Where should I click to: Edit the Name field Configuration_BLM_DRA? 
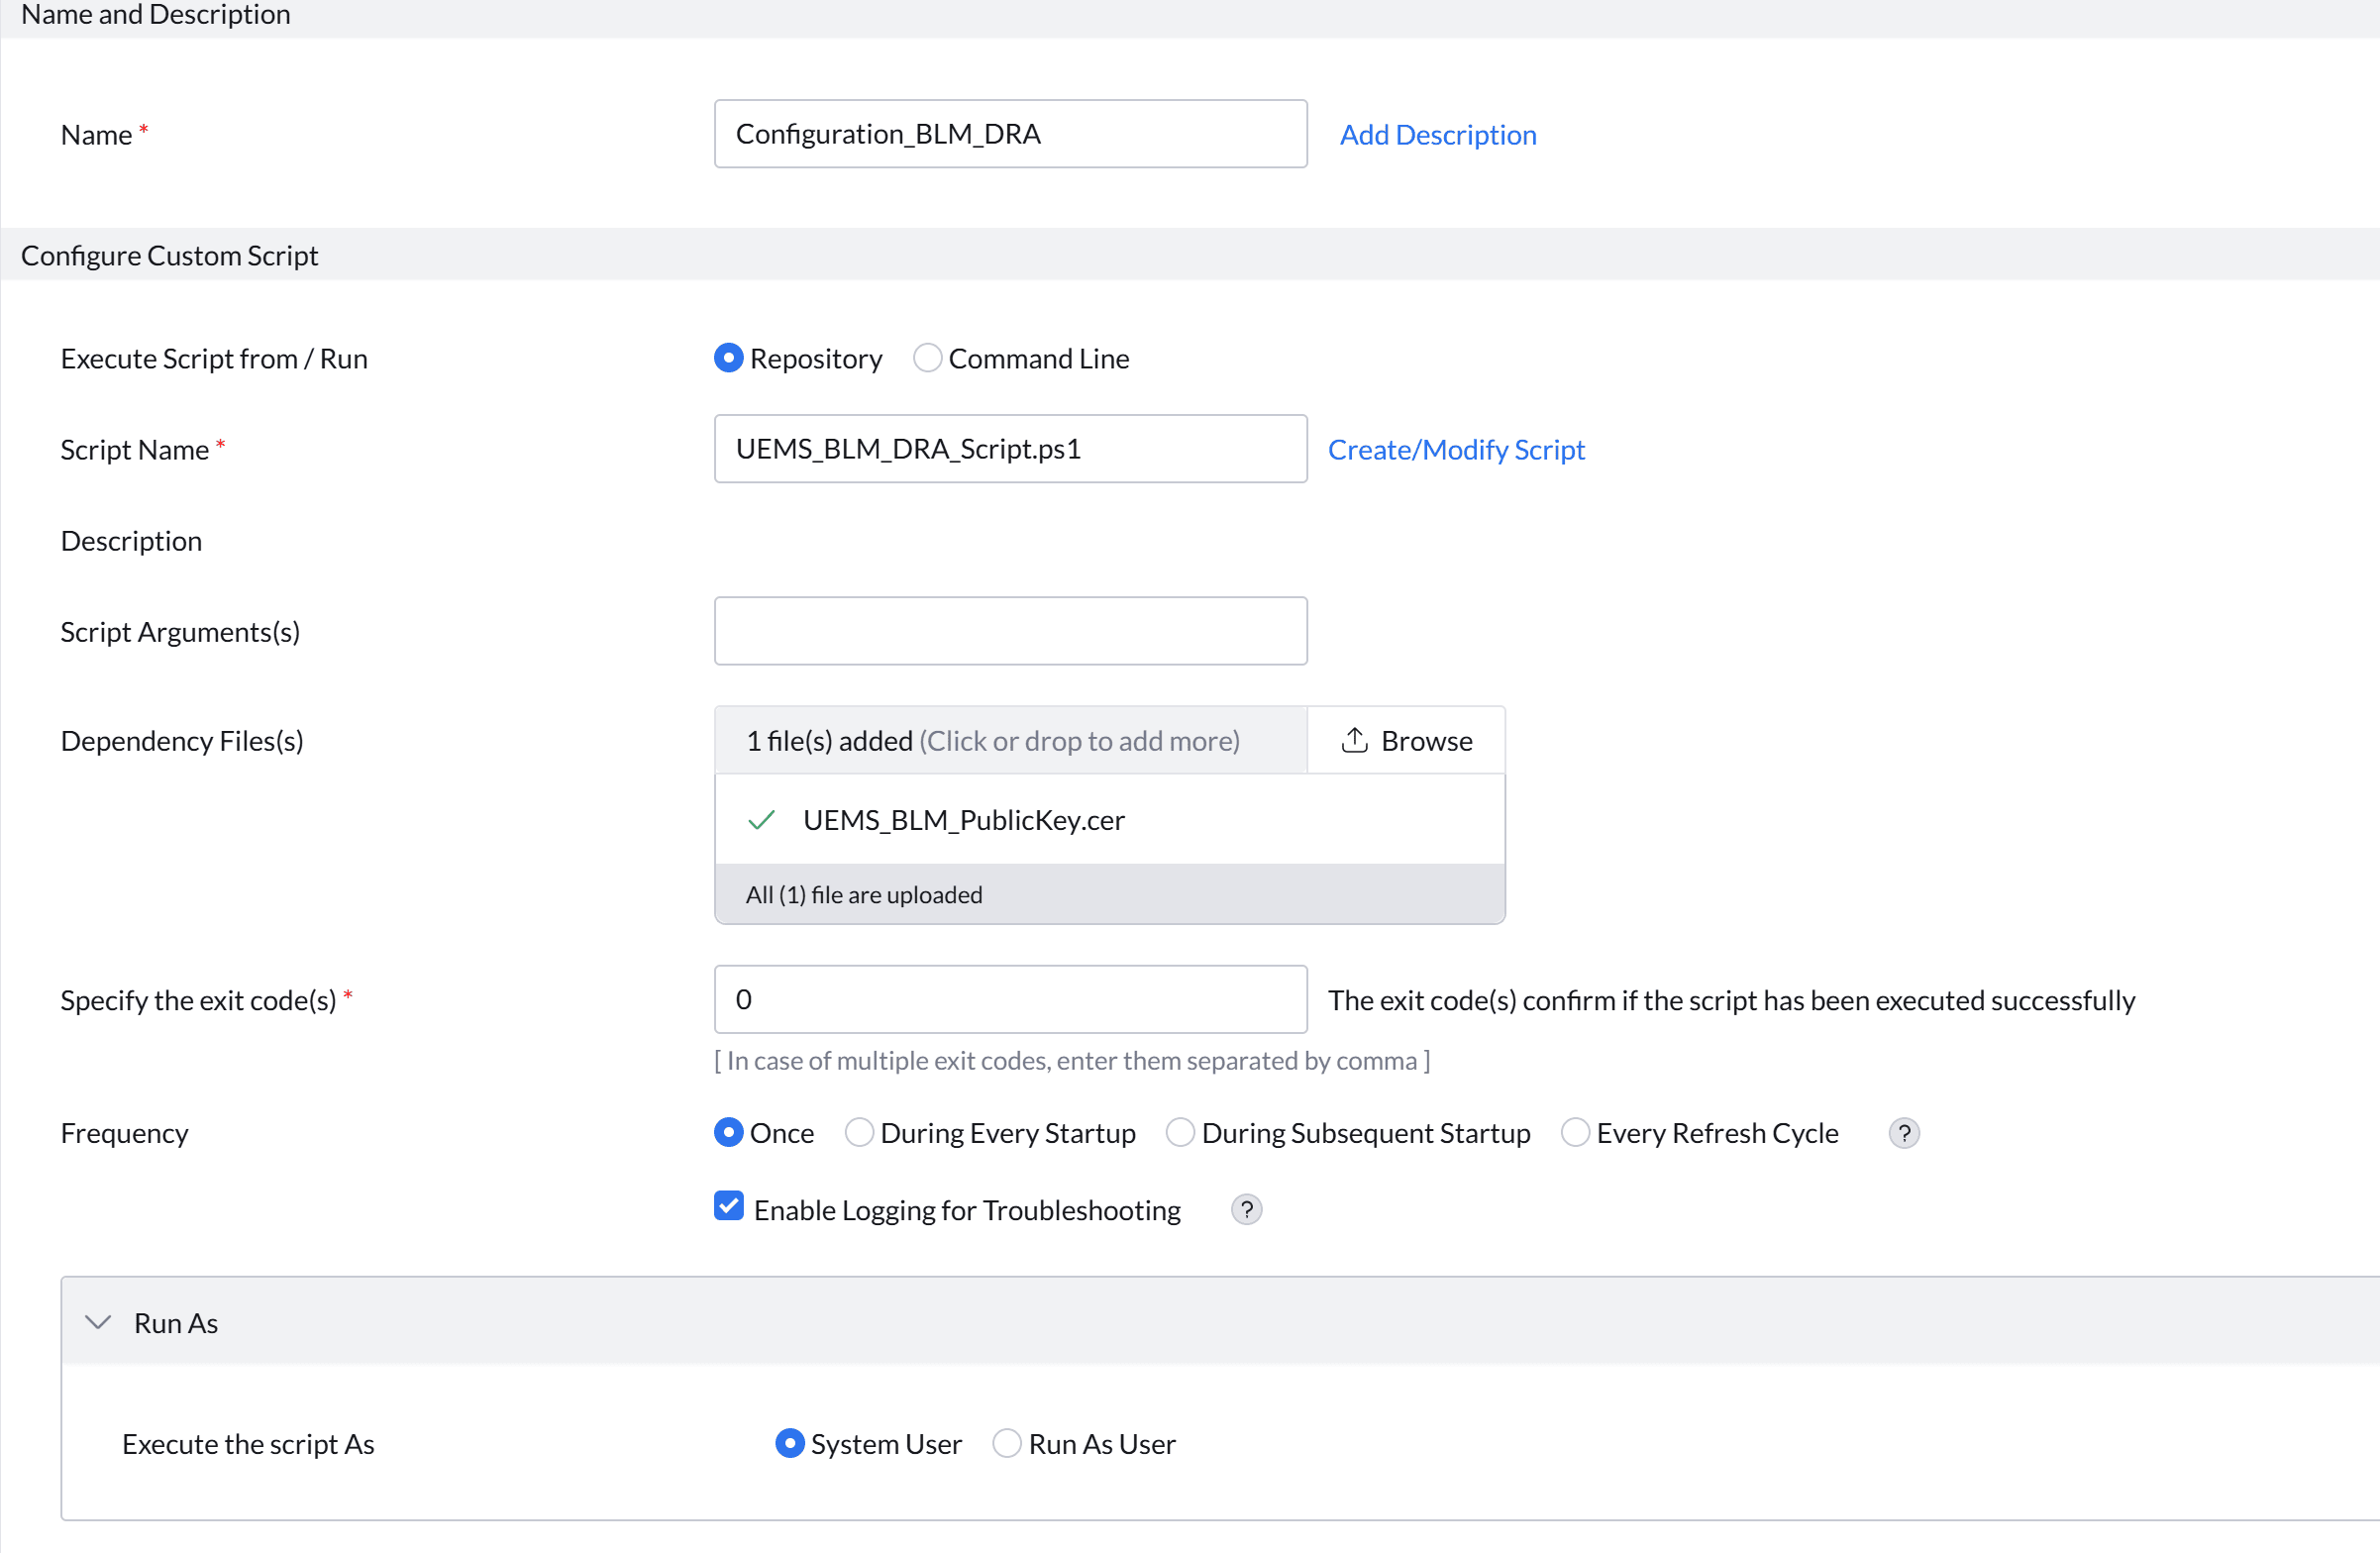click(1009, 133)
